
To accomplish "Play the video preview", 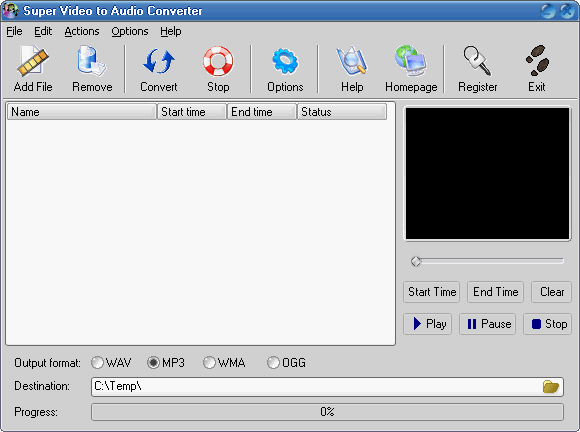I will pos(428,324).
